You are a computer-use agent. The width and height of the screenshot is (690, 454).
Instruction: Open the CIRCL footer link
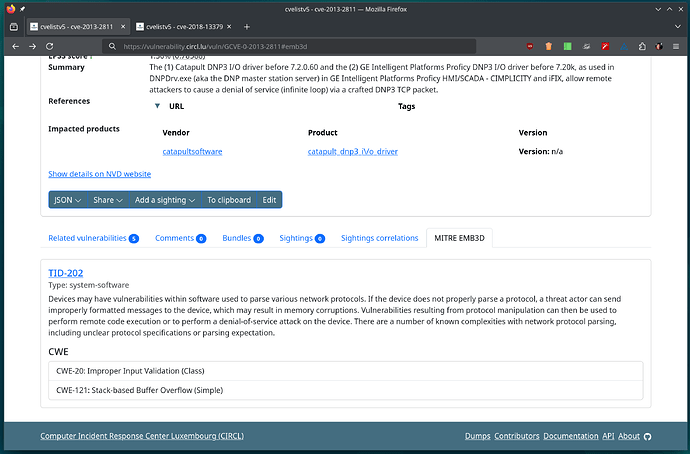click(142, 436)
